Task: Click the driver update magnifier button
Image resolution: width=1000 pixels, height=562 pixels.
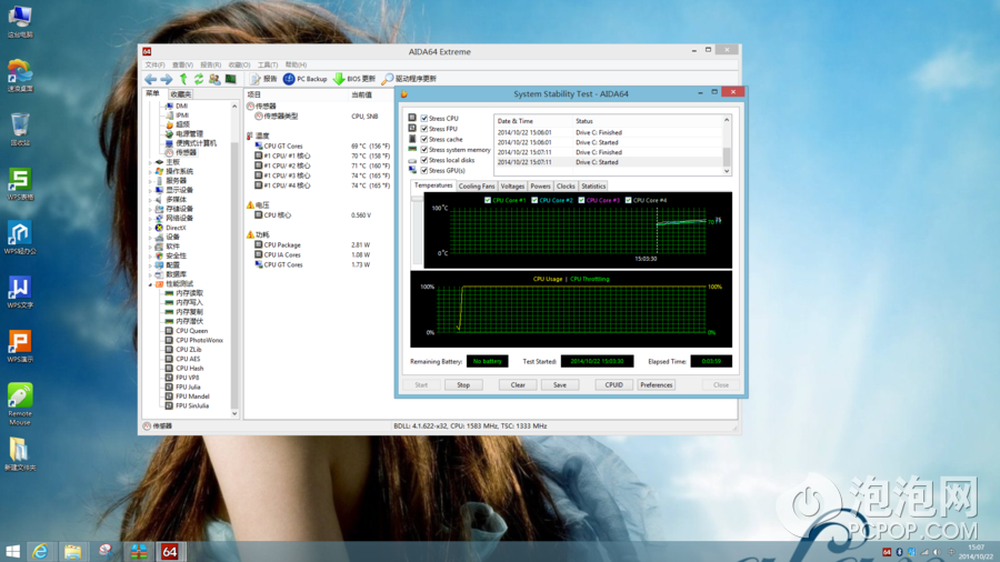Action: pyautogui.click(x=409, y=78)
